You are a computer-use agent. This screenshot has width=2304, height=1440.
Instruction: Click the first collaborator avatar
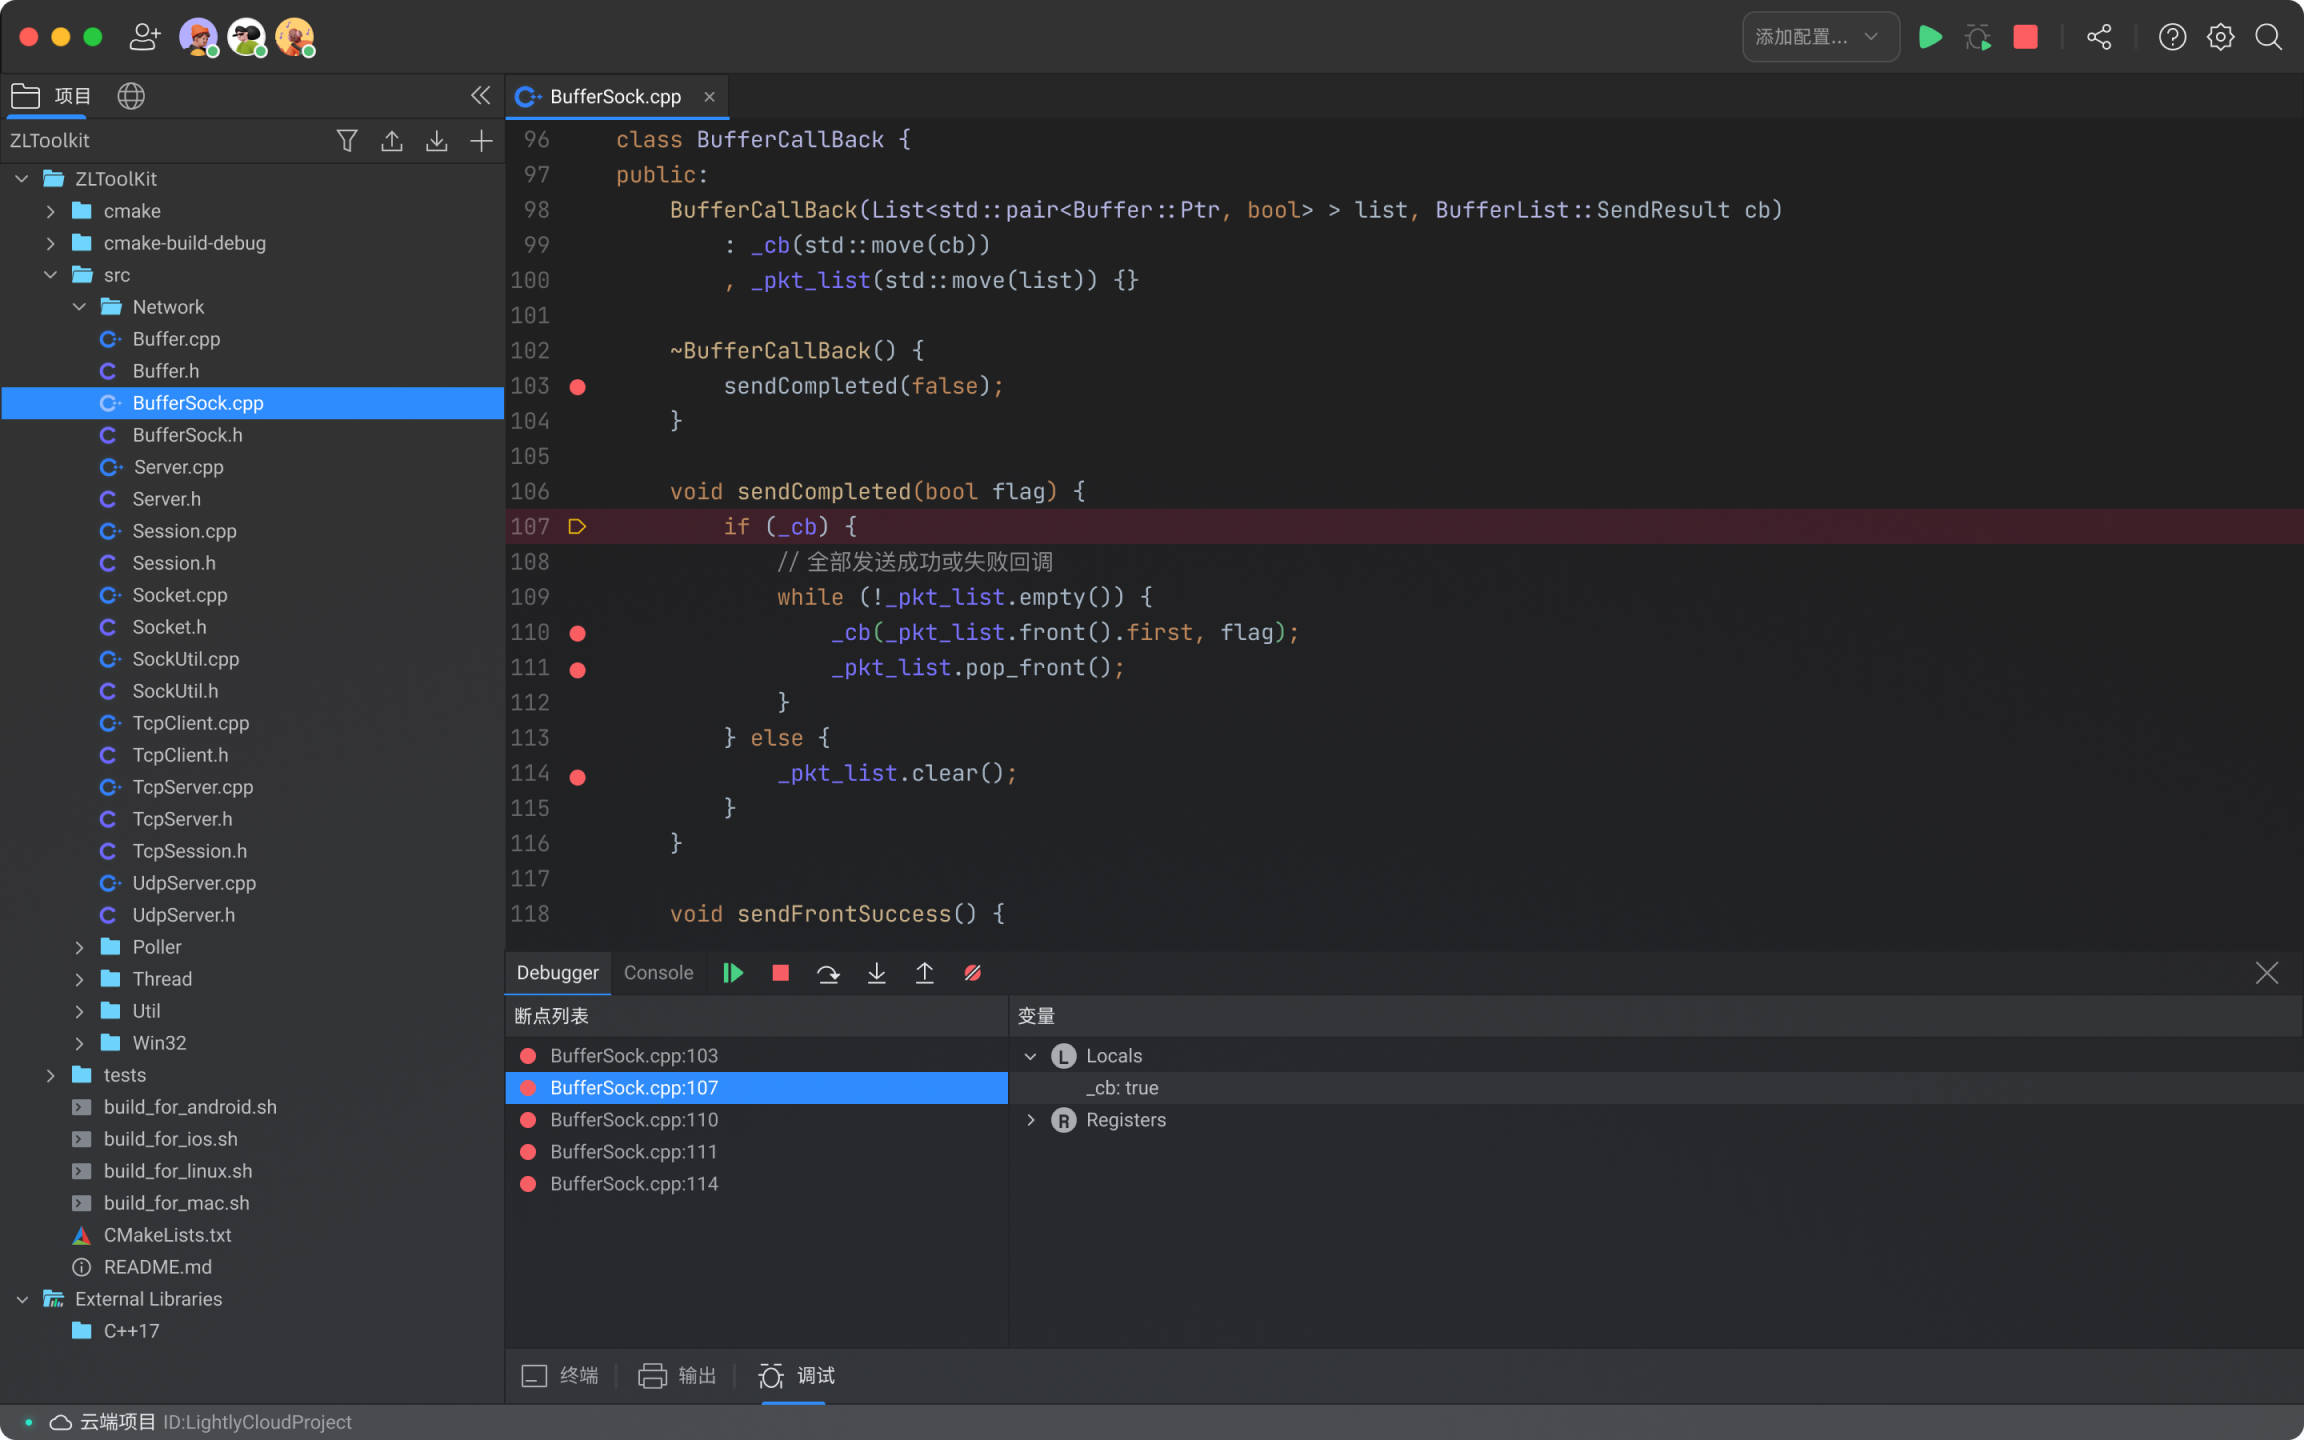(x=198, y=37)
